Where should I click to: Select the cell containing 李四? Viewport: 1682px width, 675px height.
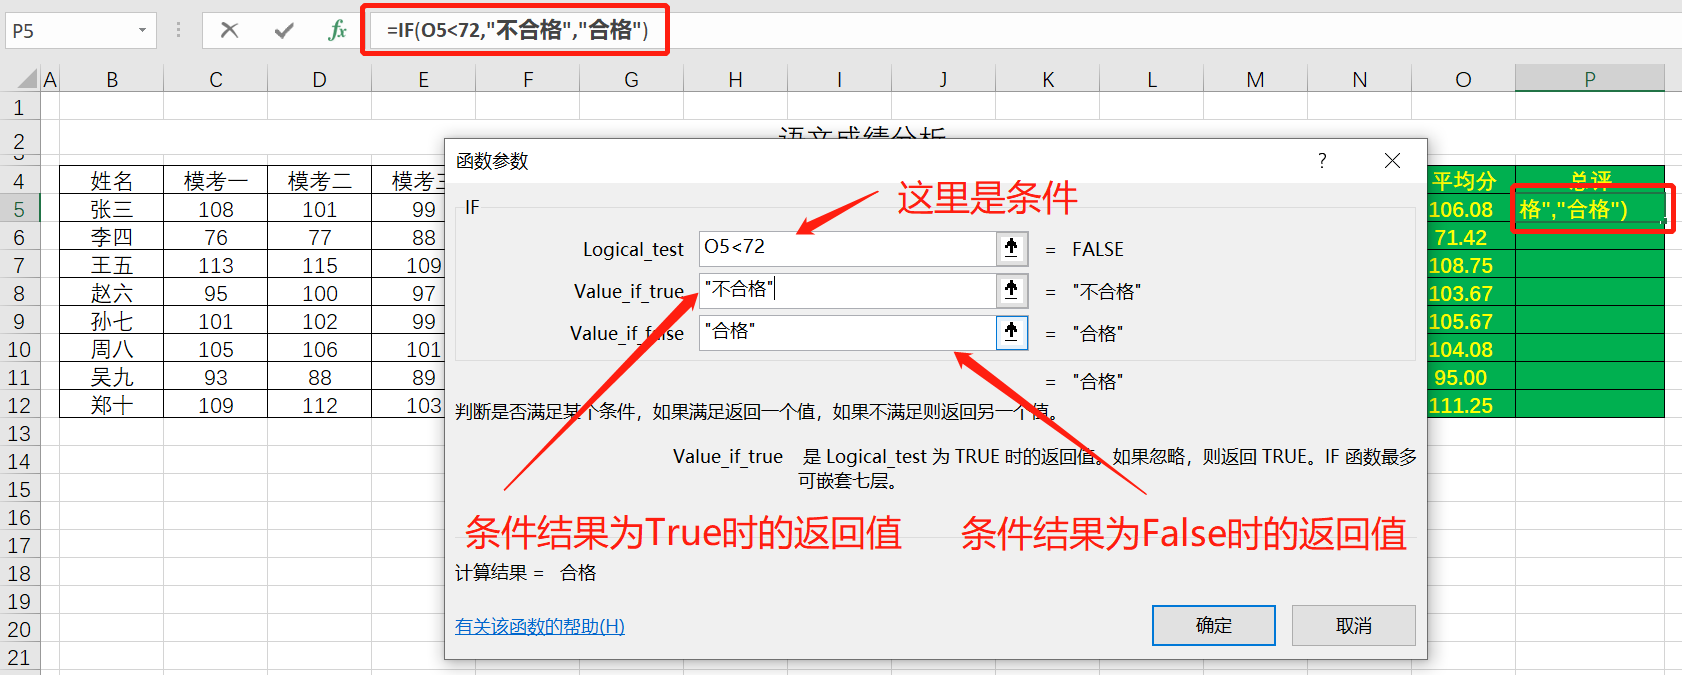point(112,237)
